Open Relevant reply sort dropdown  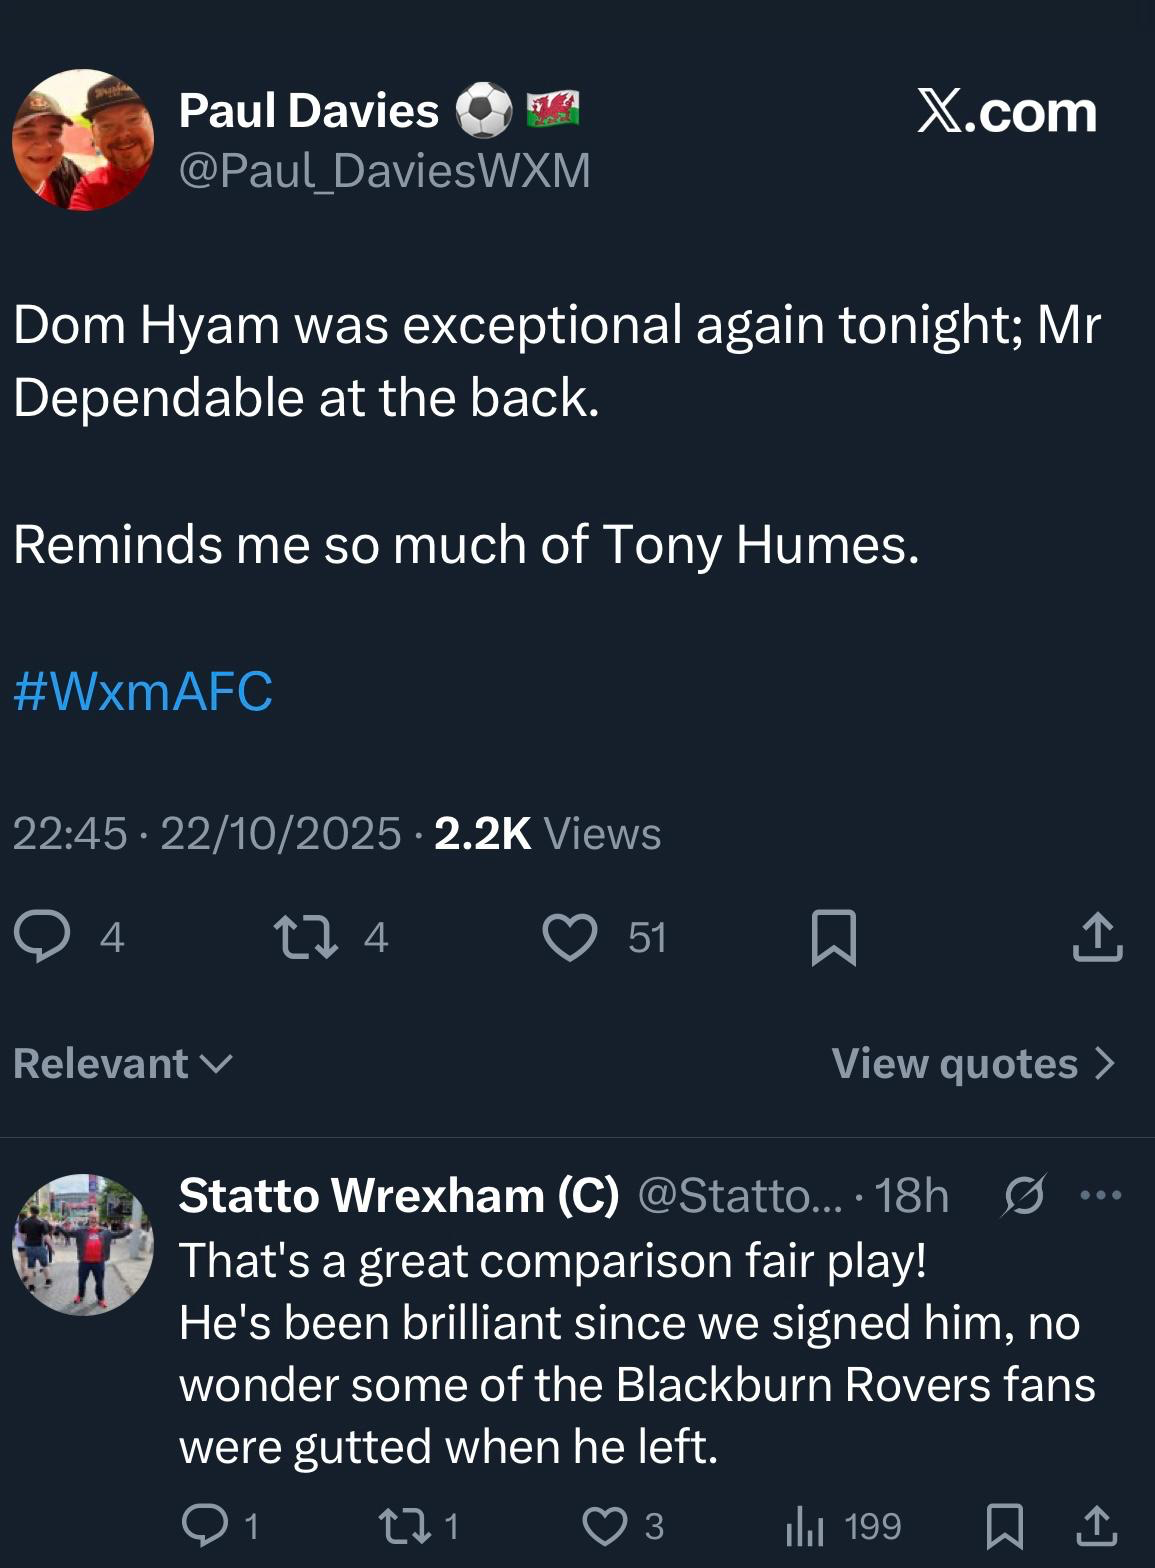click(x=122, y=1064)
